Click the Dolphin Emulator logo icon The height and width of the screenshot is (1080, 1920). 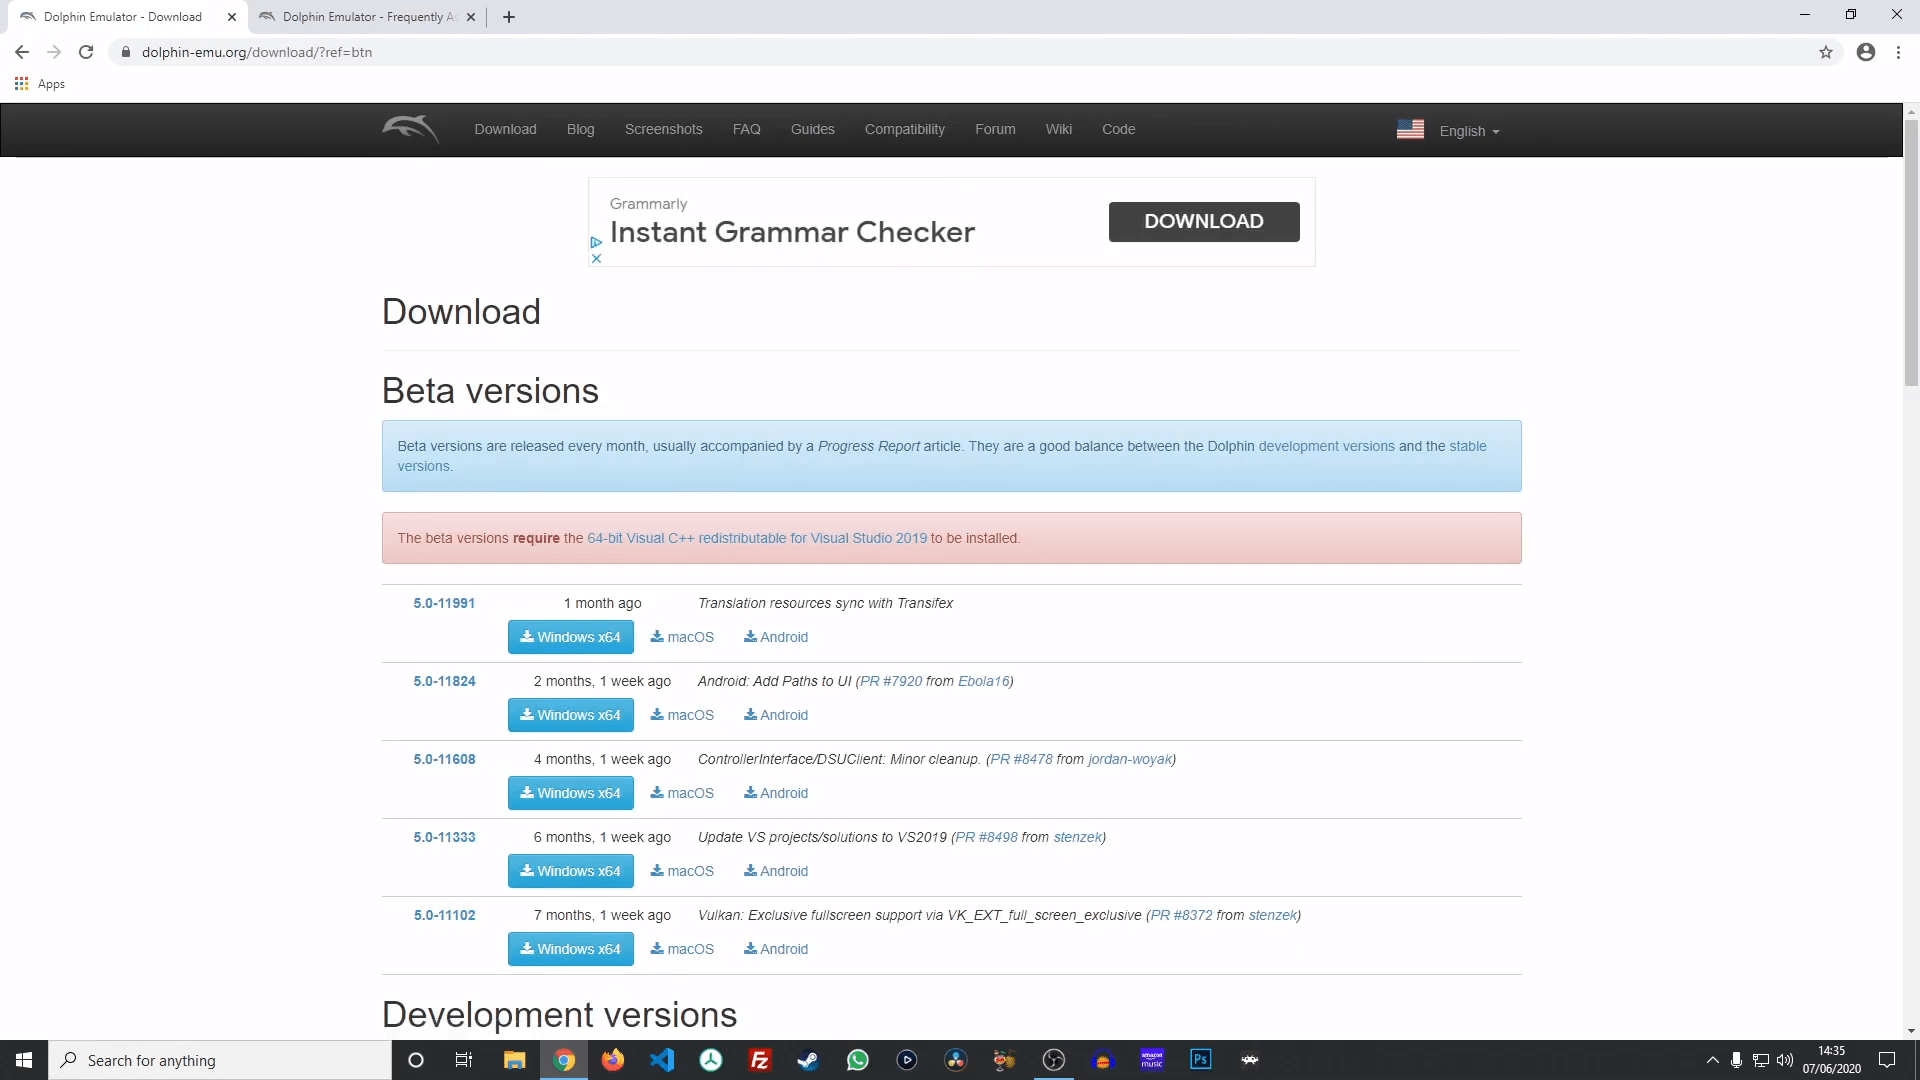[409, 128]
